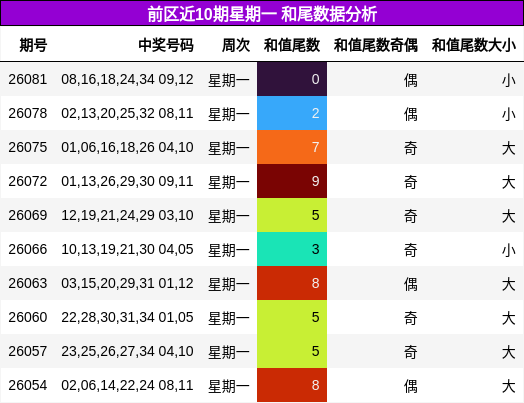Click winning numbers 22,28,30,31,34 01,05
The image size is (524, 403).
tap(127, 317)
